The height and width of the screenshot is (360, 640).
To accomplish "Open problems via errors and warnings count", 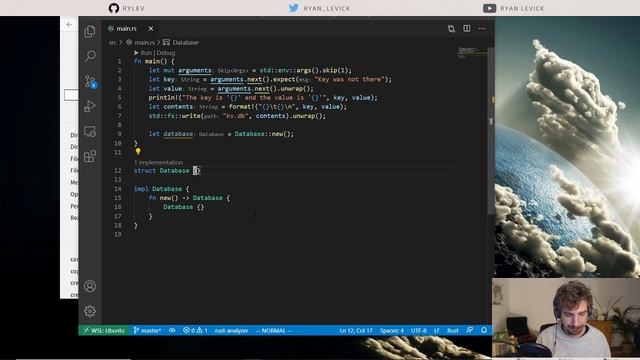I will point(195,331).
